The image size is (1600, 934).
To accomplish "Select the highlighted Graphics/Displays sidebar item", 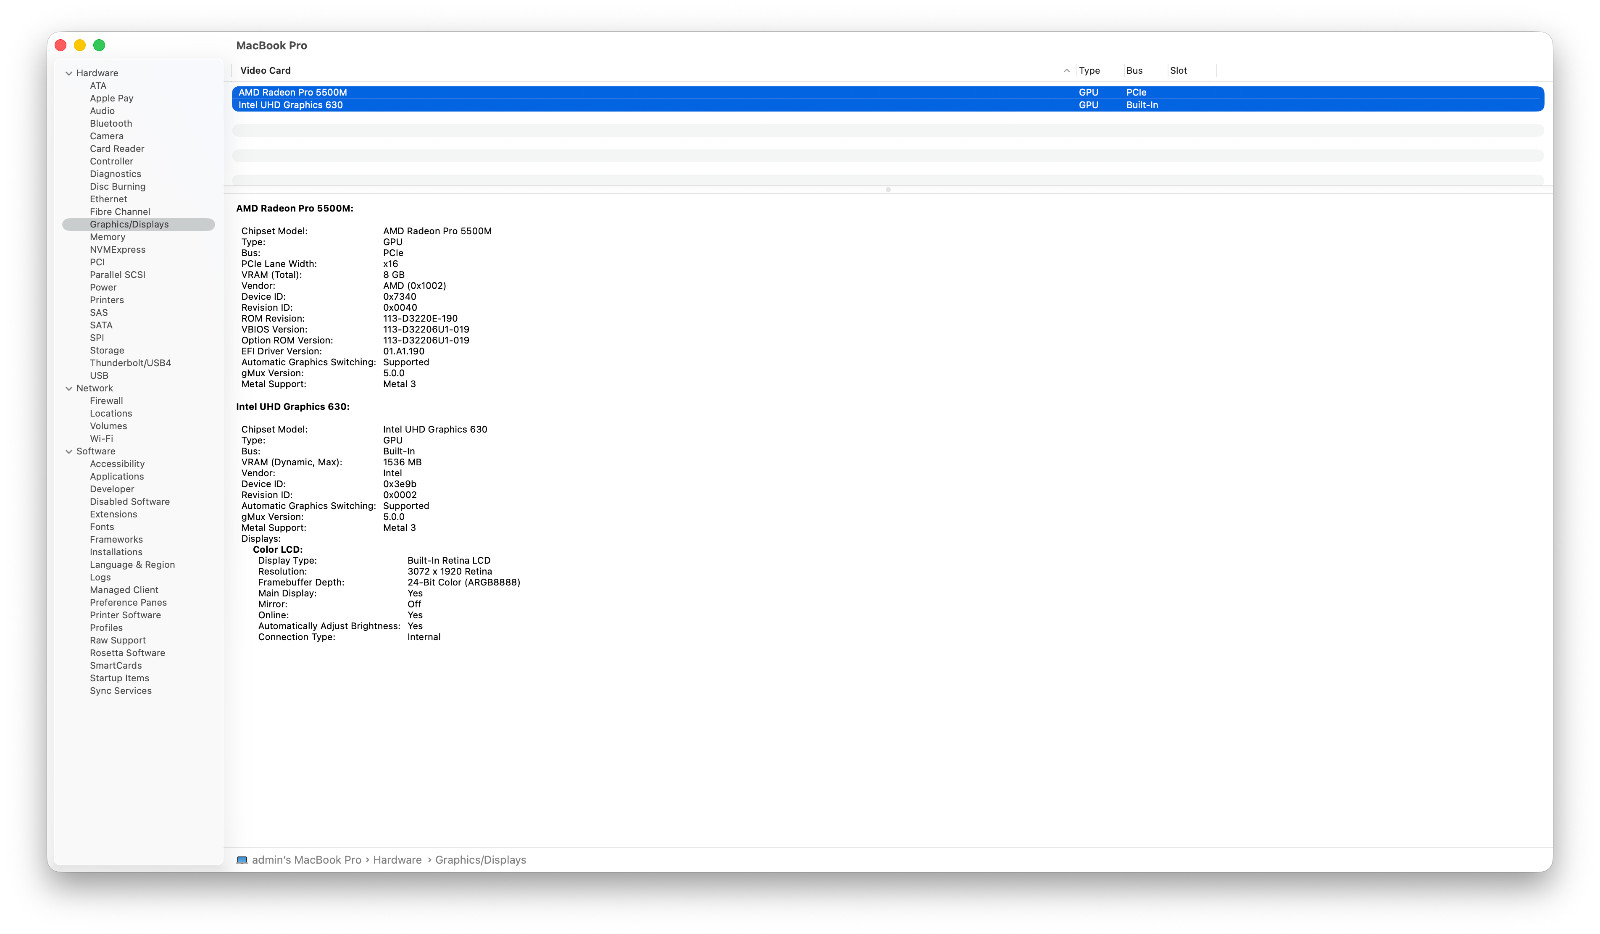I will [x=138, y=225].
